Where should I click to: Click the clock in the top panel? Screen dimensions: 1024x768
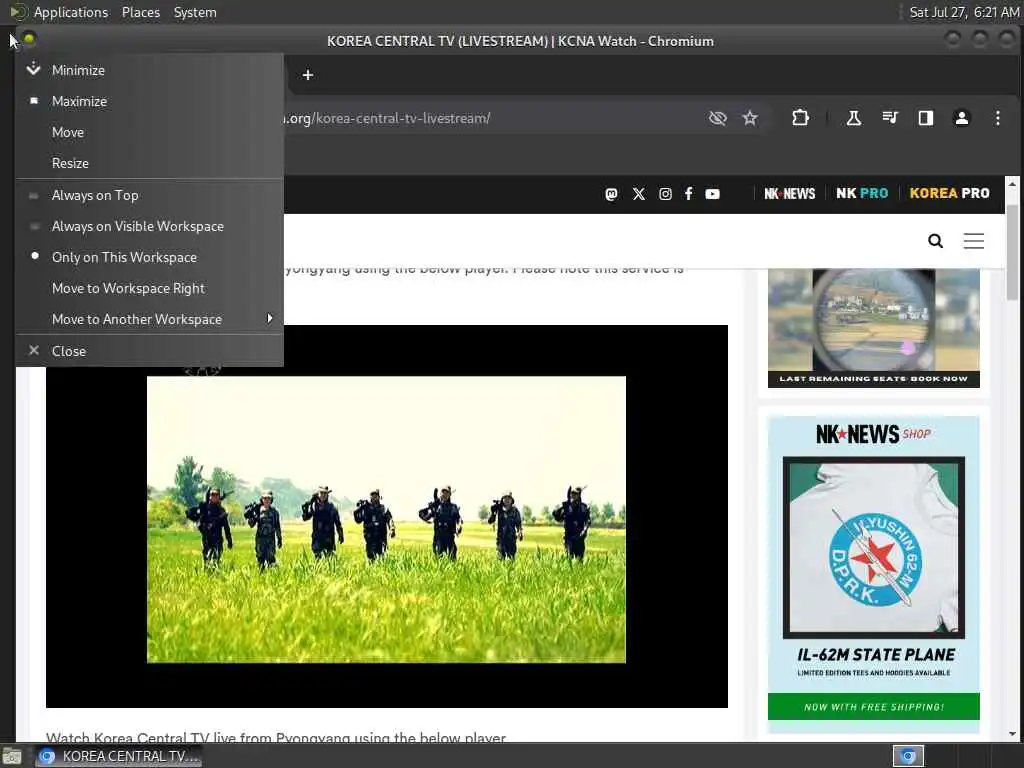pyautogui.click(x=964, y=12)
